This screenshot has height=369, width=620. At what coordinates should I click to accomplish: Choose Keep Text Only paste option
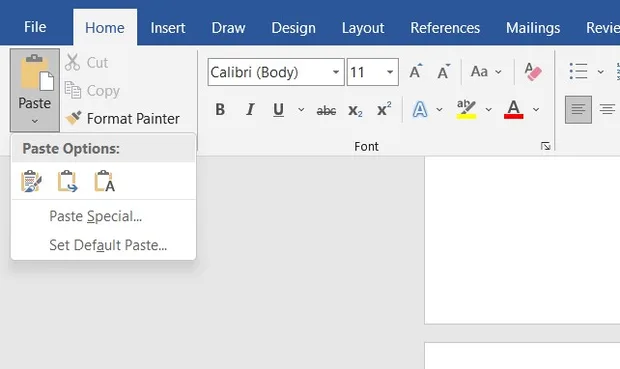tap(104, 181)
